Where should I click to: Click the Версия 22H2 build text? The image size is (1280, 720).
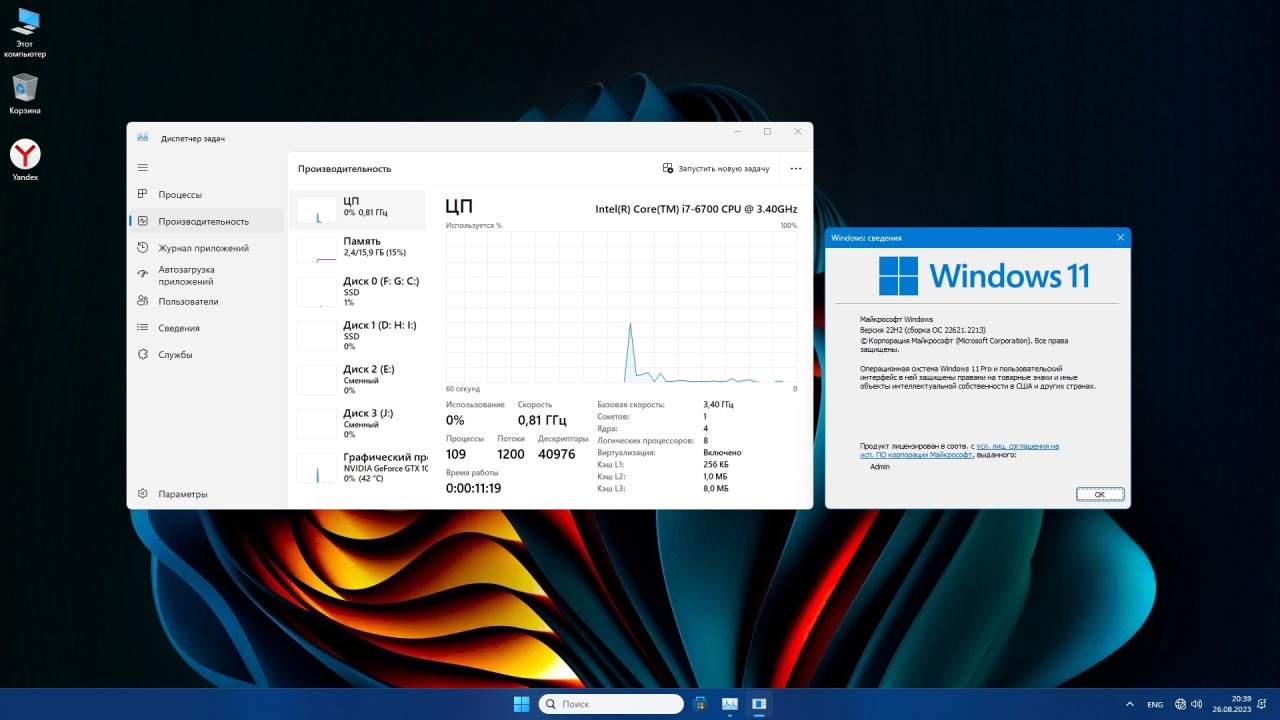(924, 329)
